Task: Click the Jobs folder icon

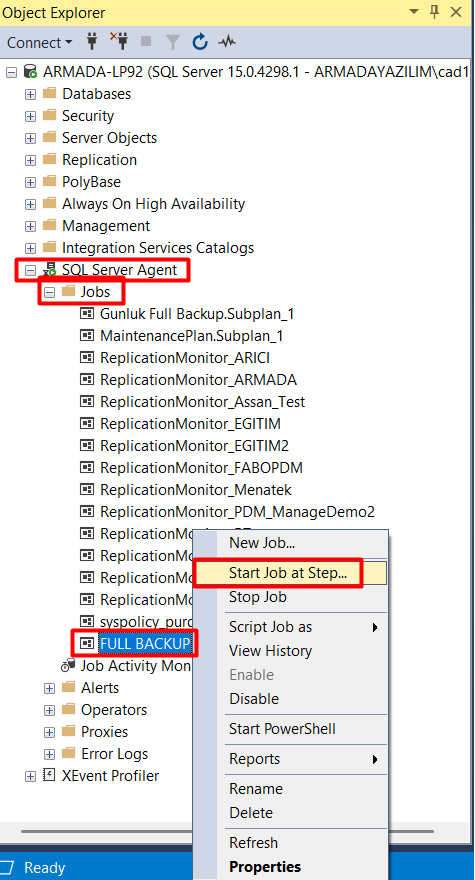Action: point(68,291)
